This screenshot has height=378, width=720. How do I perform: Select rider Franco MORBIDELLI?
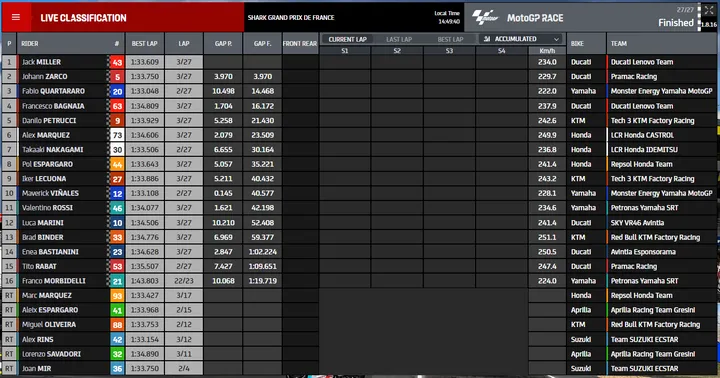point(54,281)
